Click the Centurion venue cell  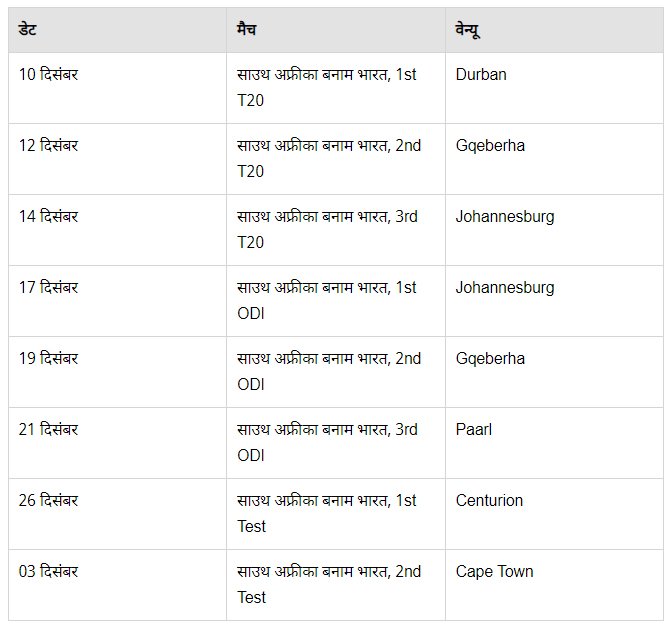tap(554, 514)
